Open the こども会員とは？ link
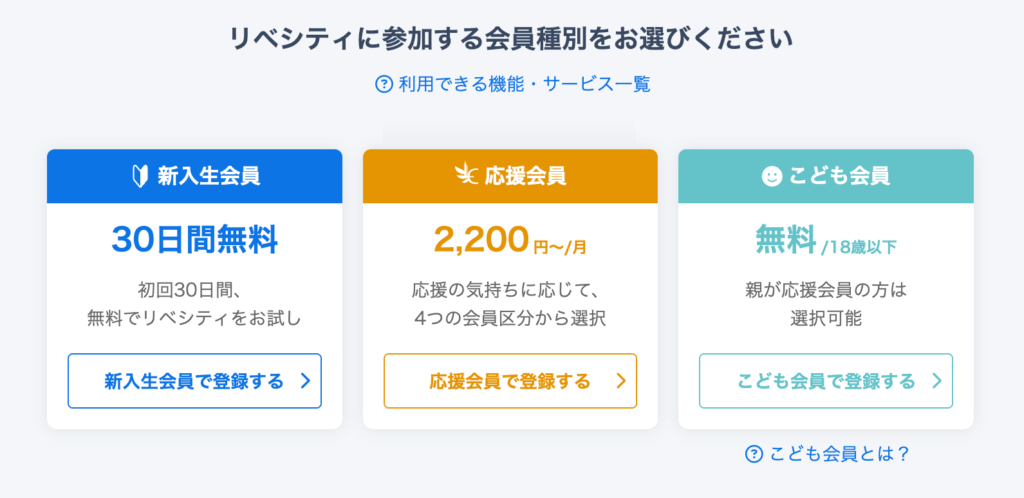1024x498 pixels. 839,454
